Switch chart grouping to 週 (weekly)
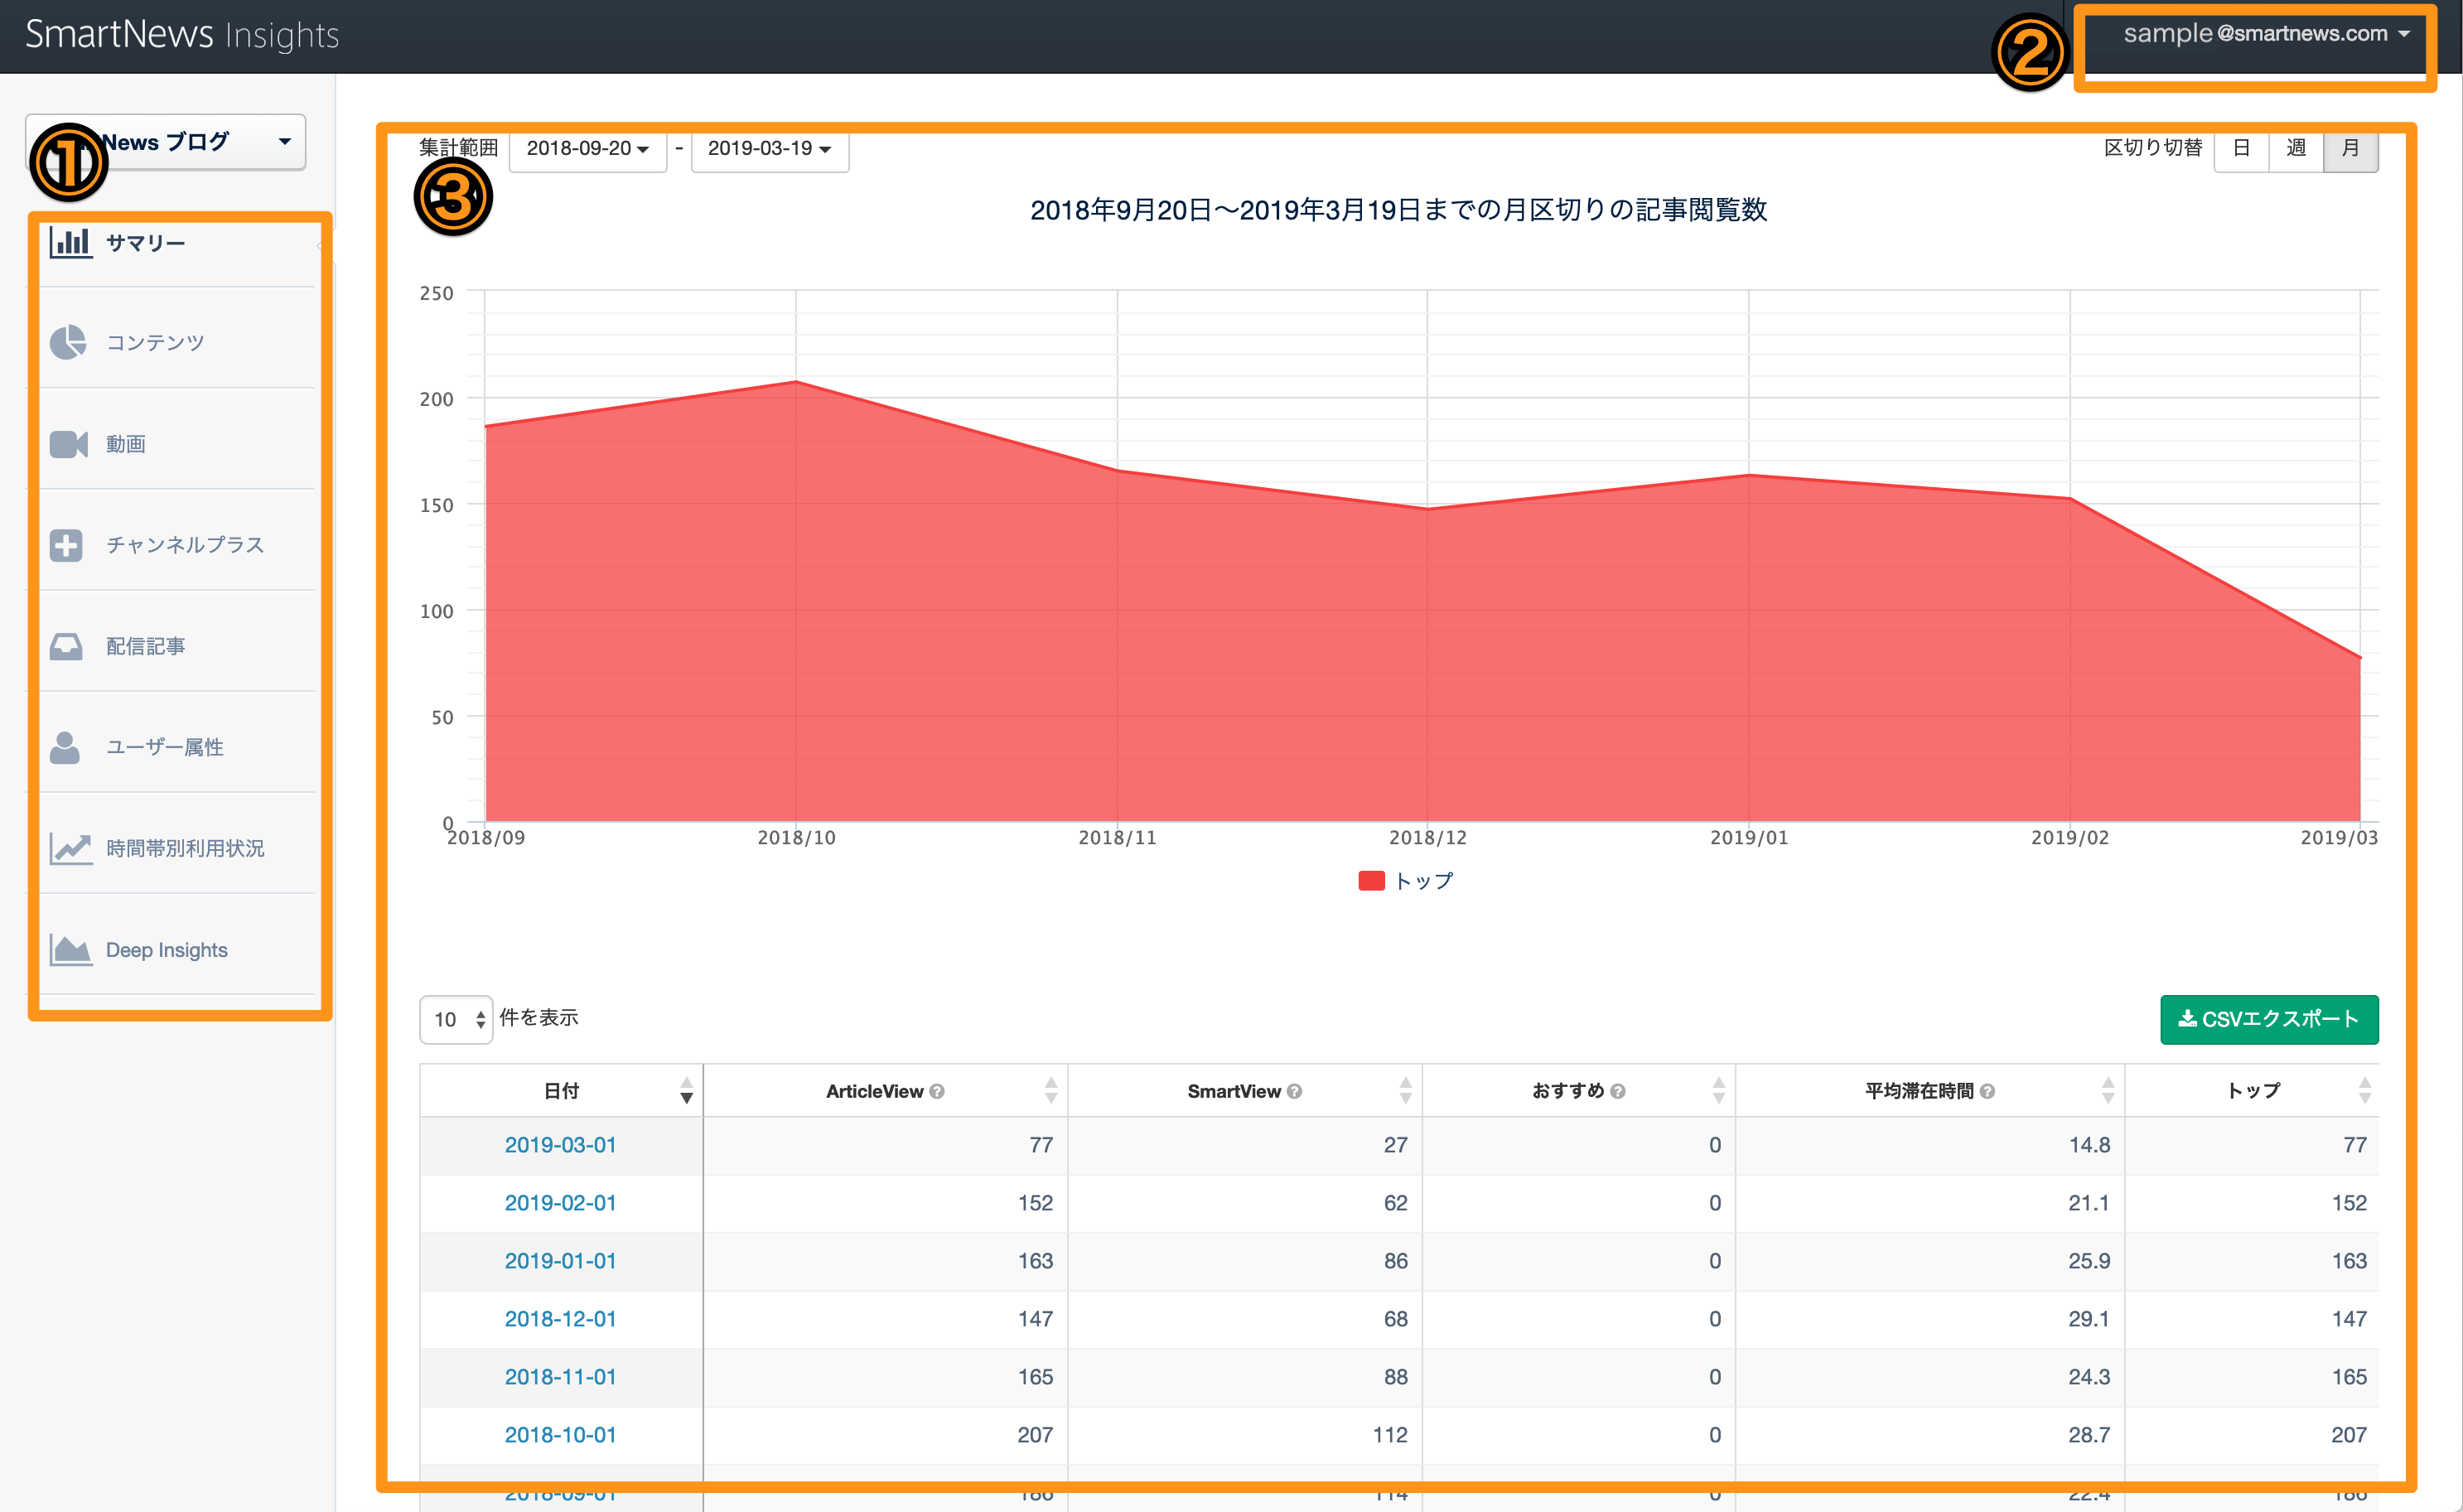Viewport: 2463px width, 1512px height. (x=2297, y=149)
